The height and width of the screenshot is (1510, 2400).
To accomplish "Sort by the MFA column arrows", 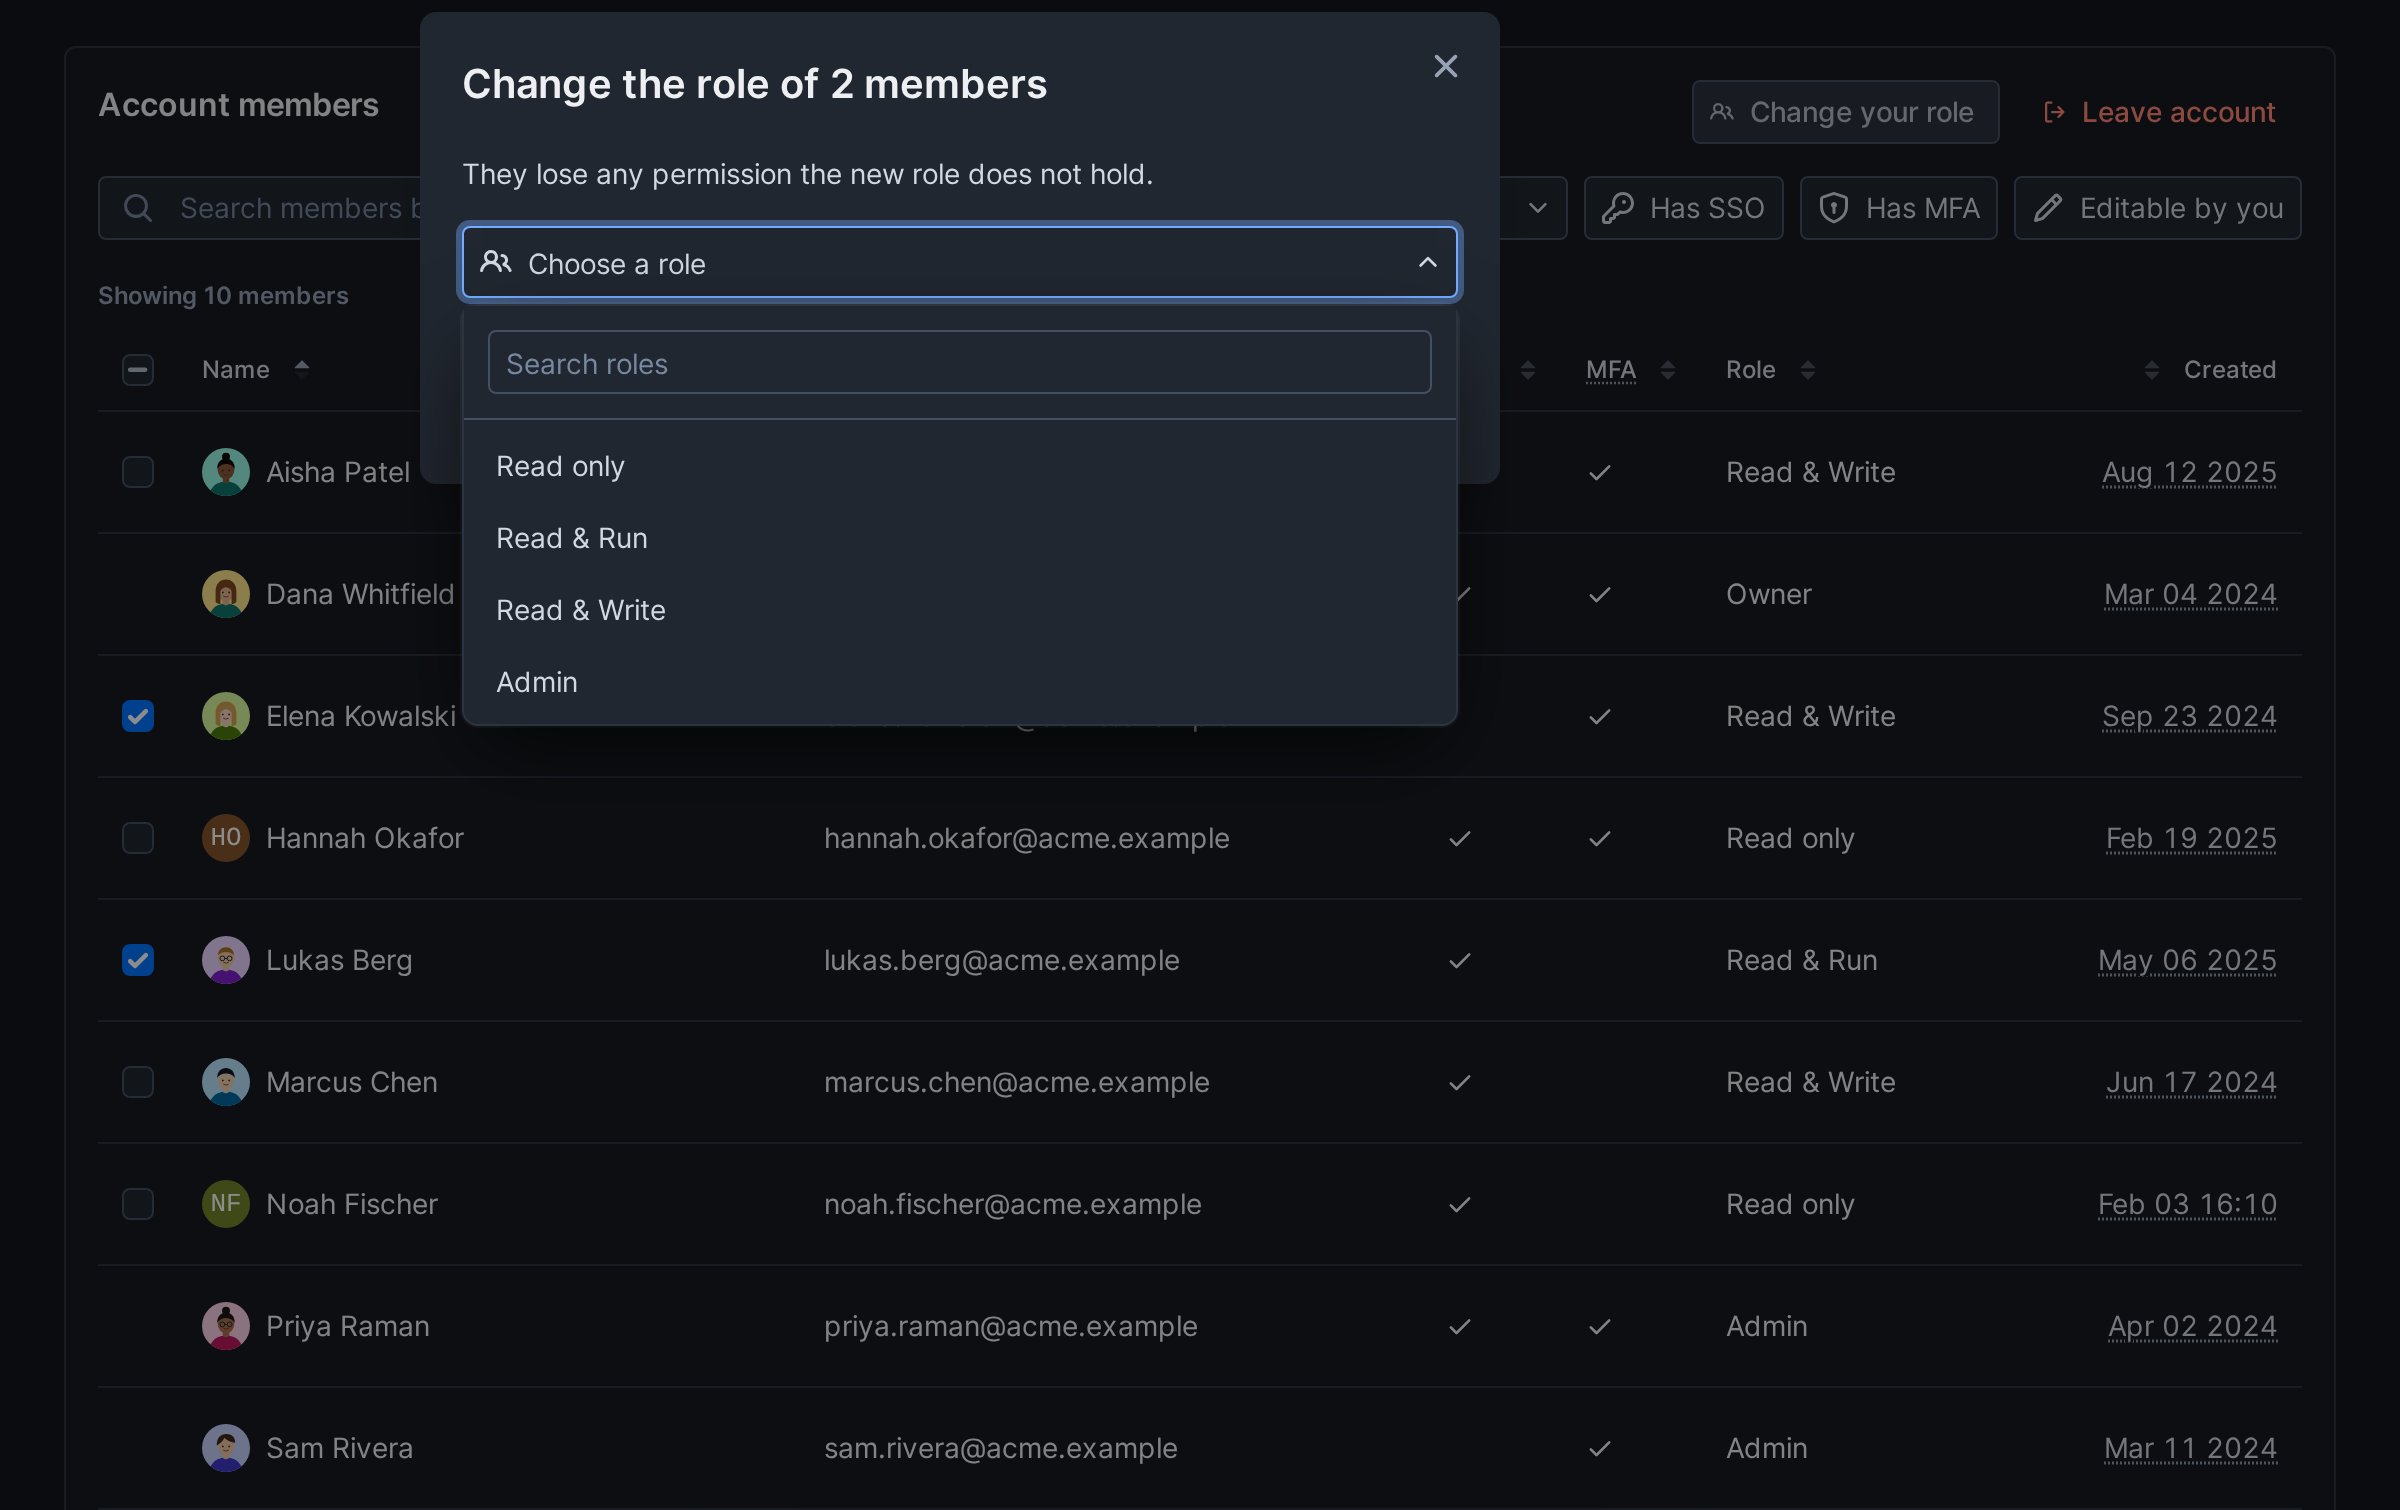I will (x=1667, y=370).
